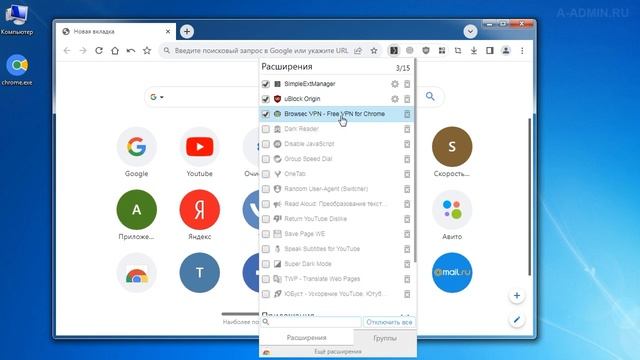
Task: Open the Google search engine dropdown
Action: tap(157, 97)
